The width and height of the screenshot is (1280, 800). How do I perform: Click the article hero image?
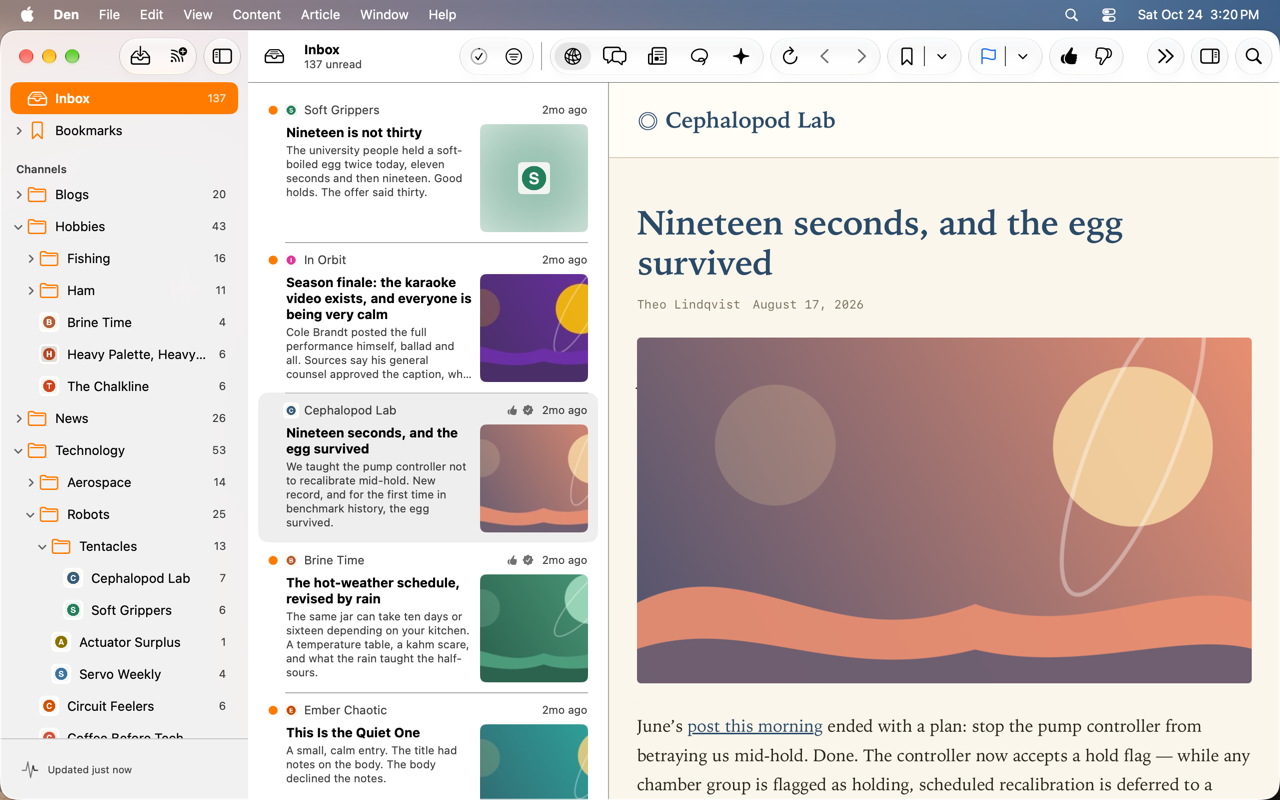pos(944,510)
